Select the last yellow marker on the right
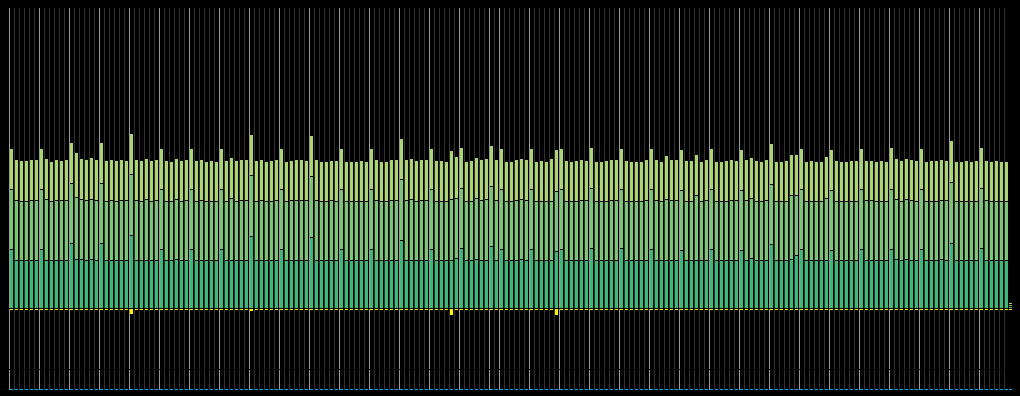 pos(556,312)
